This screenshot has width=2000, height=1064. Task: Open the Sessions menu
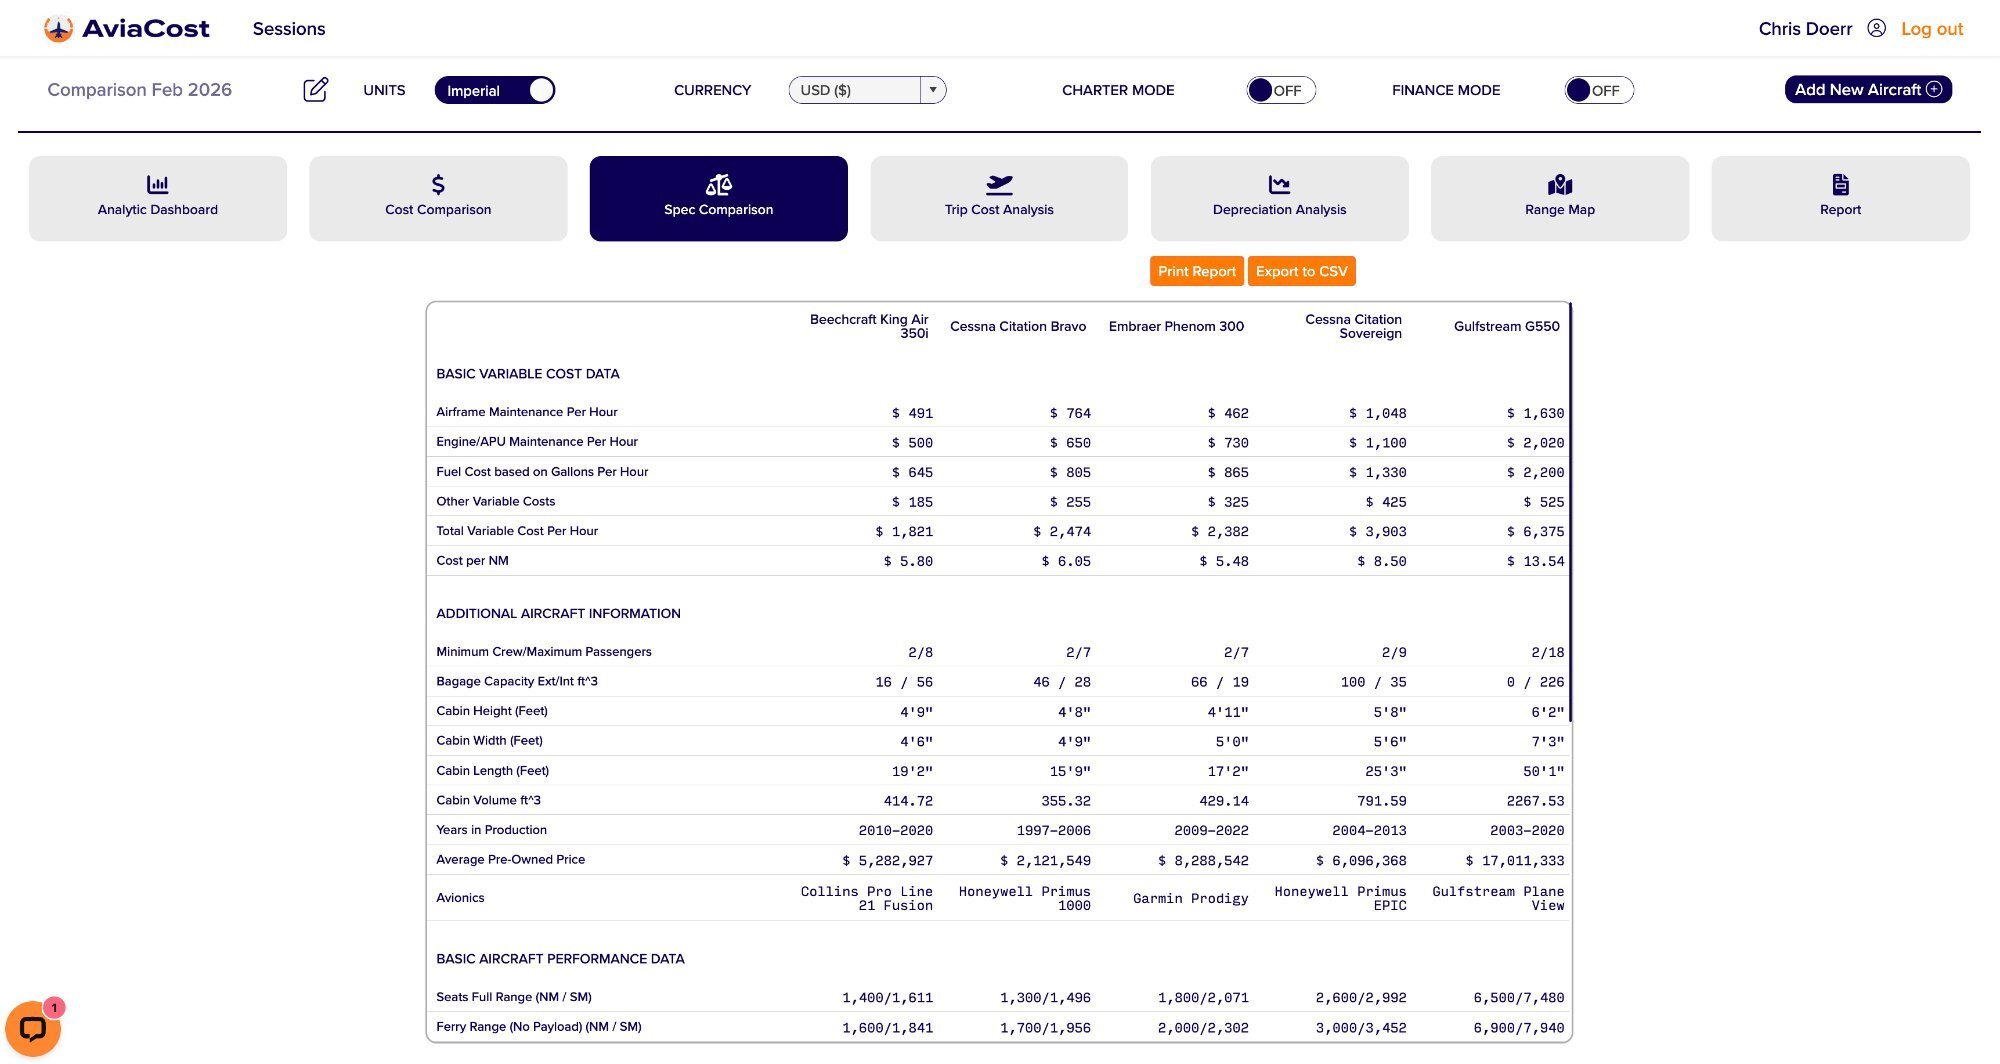pos(289,29)
